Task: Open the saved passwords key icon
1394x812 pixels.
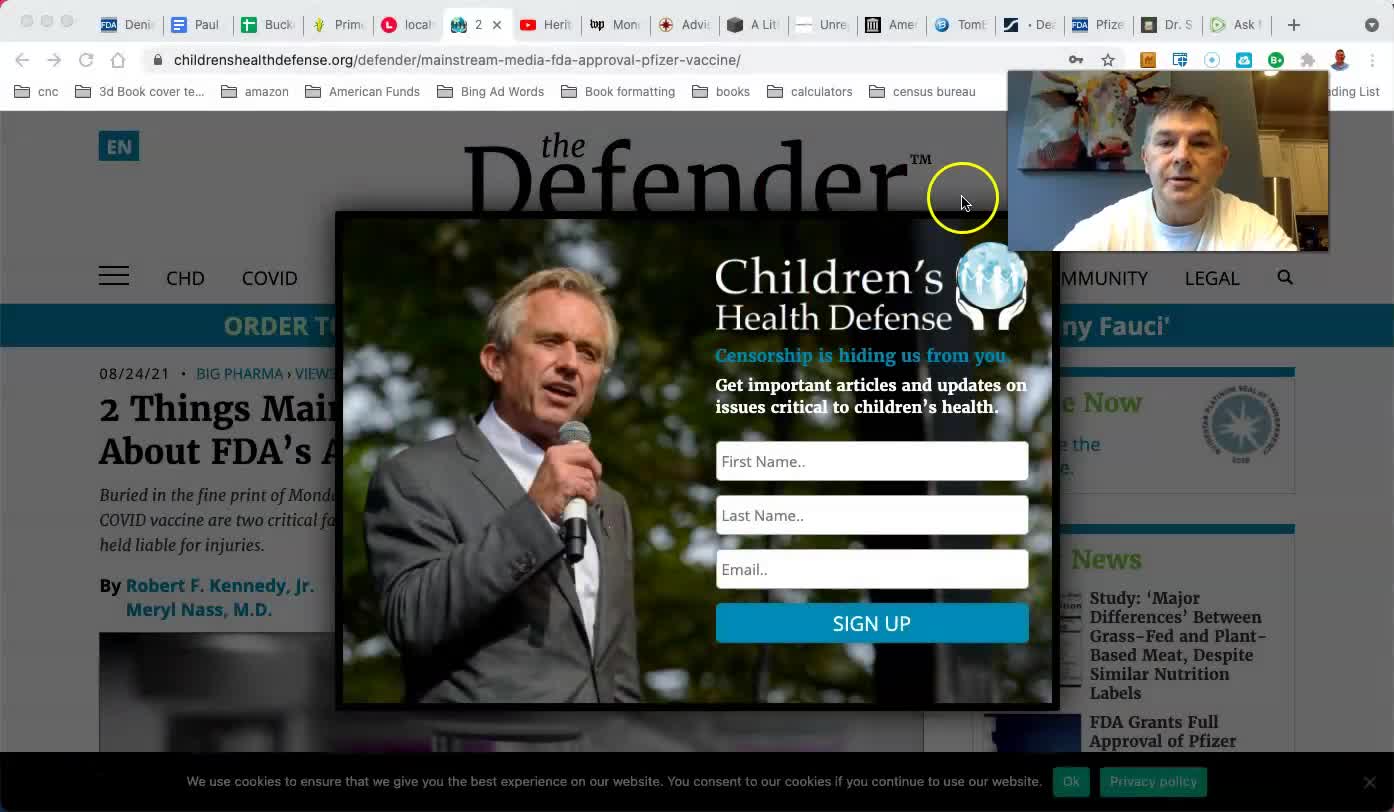Action: pos(1076,60)
